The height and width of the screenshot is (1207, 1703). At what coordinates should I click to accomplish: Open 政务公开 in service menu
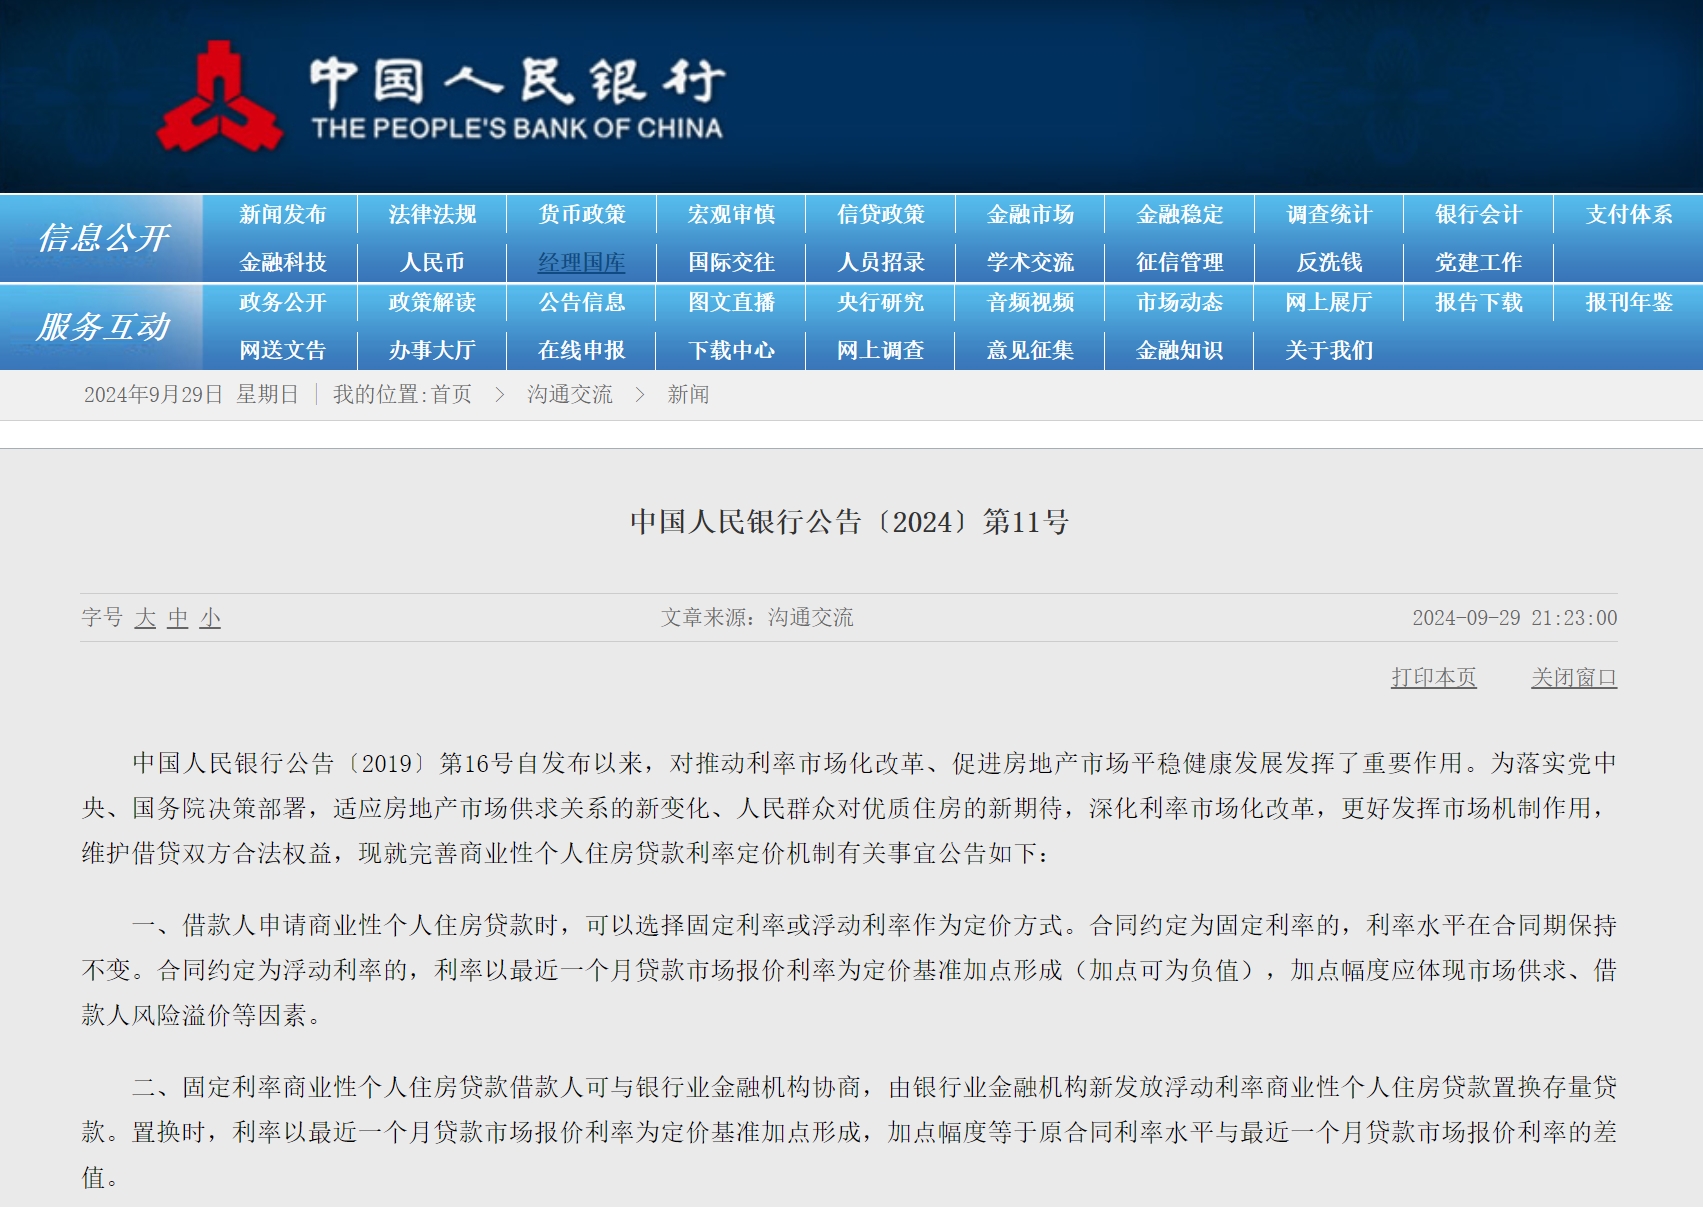pos(283,303)
